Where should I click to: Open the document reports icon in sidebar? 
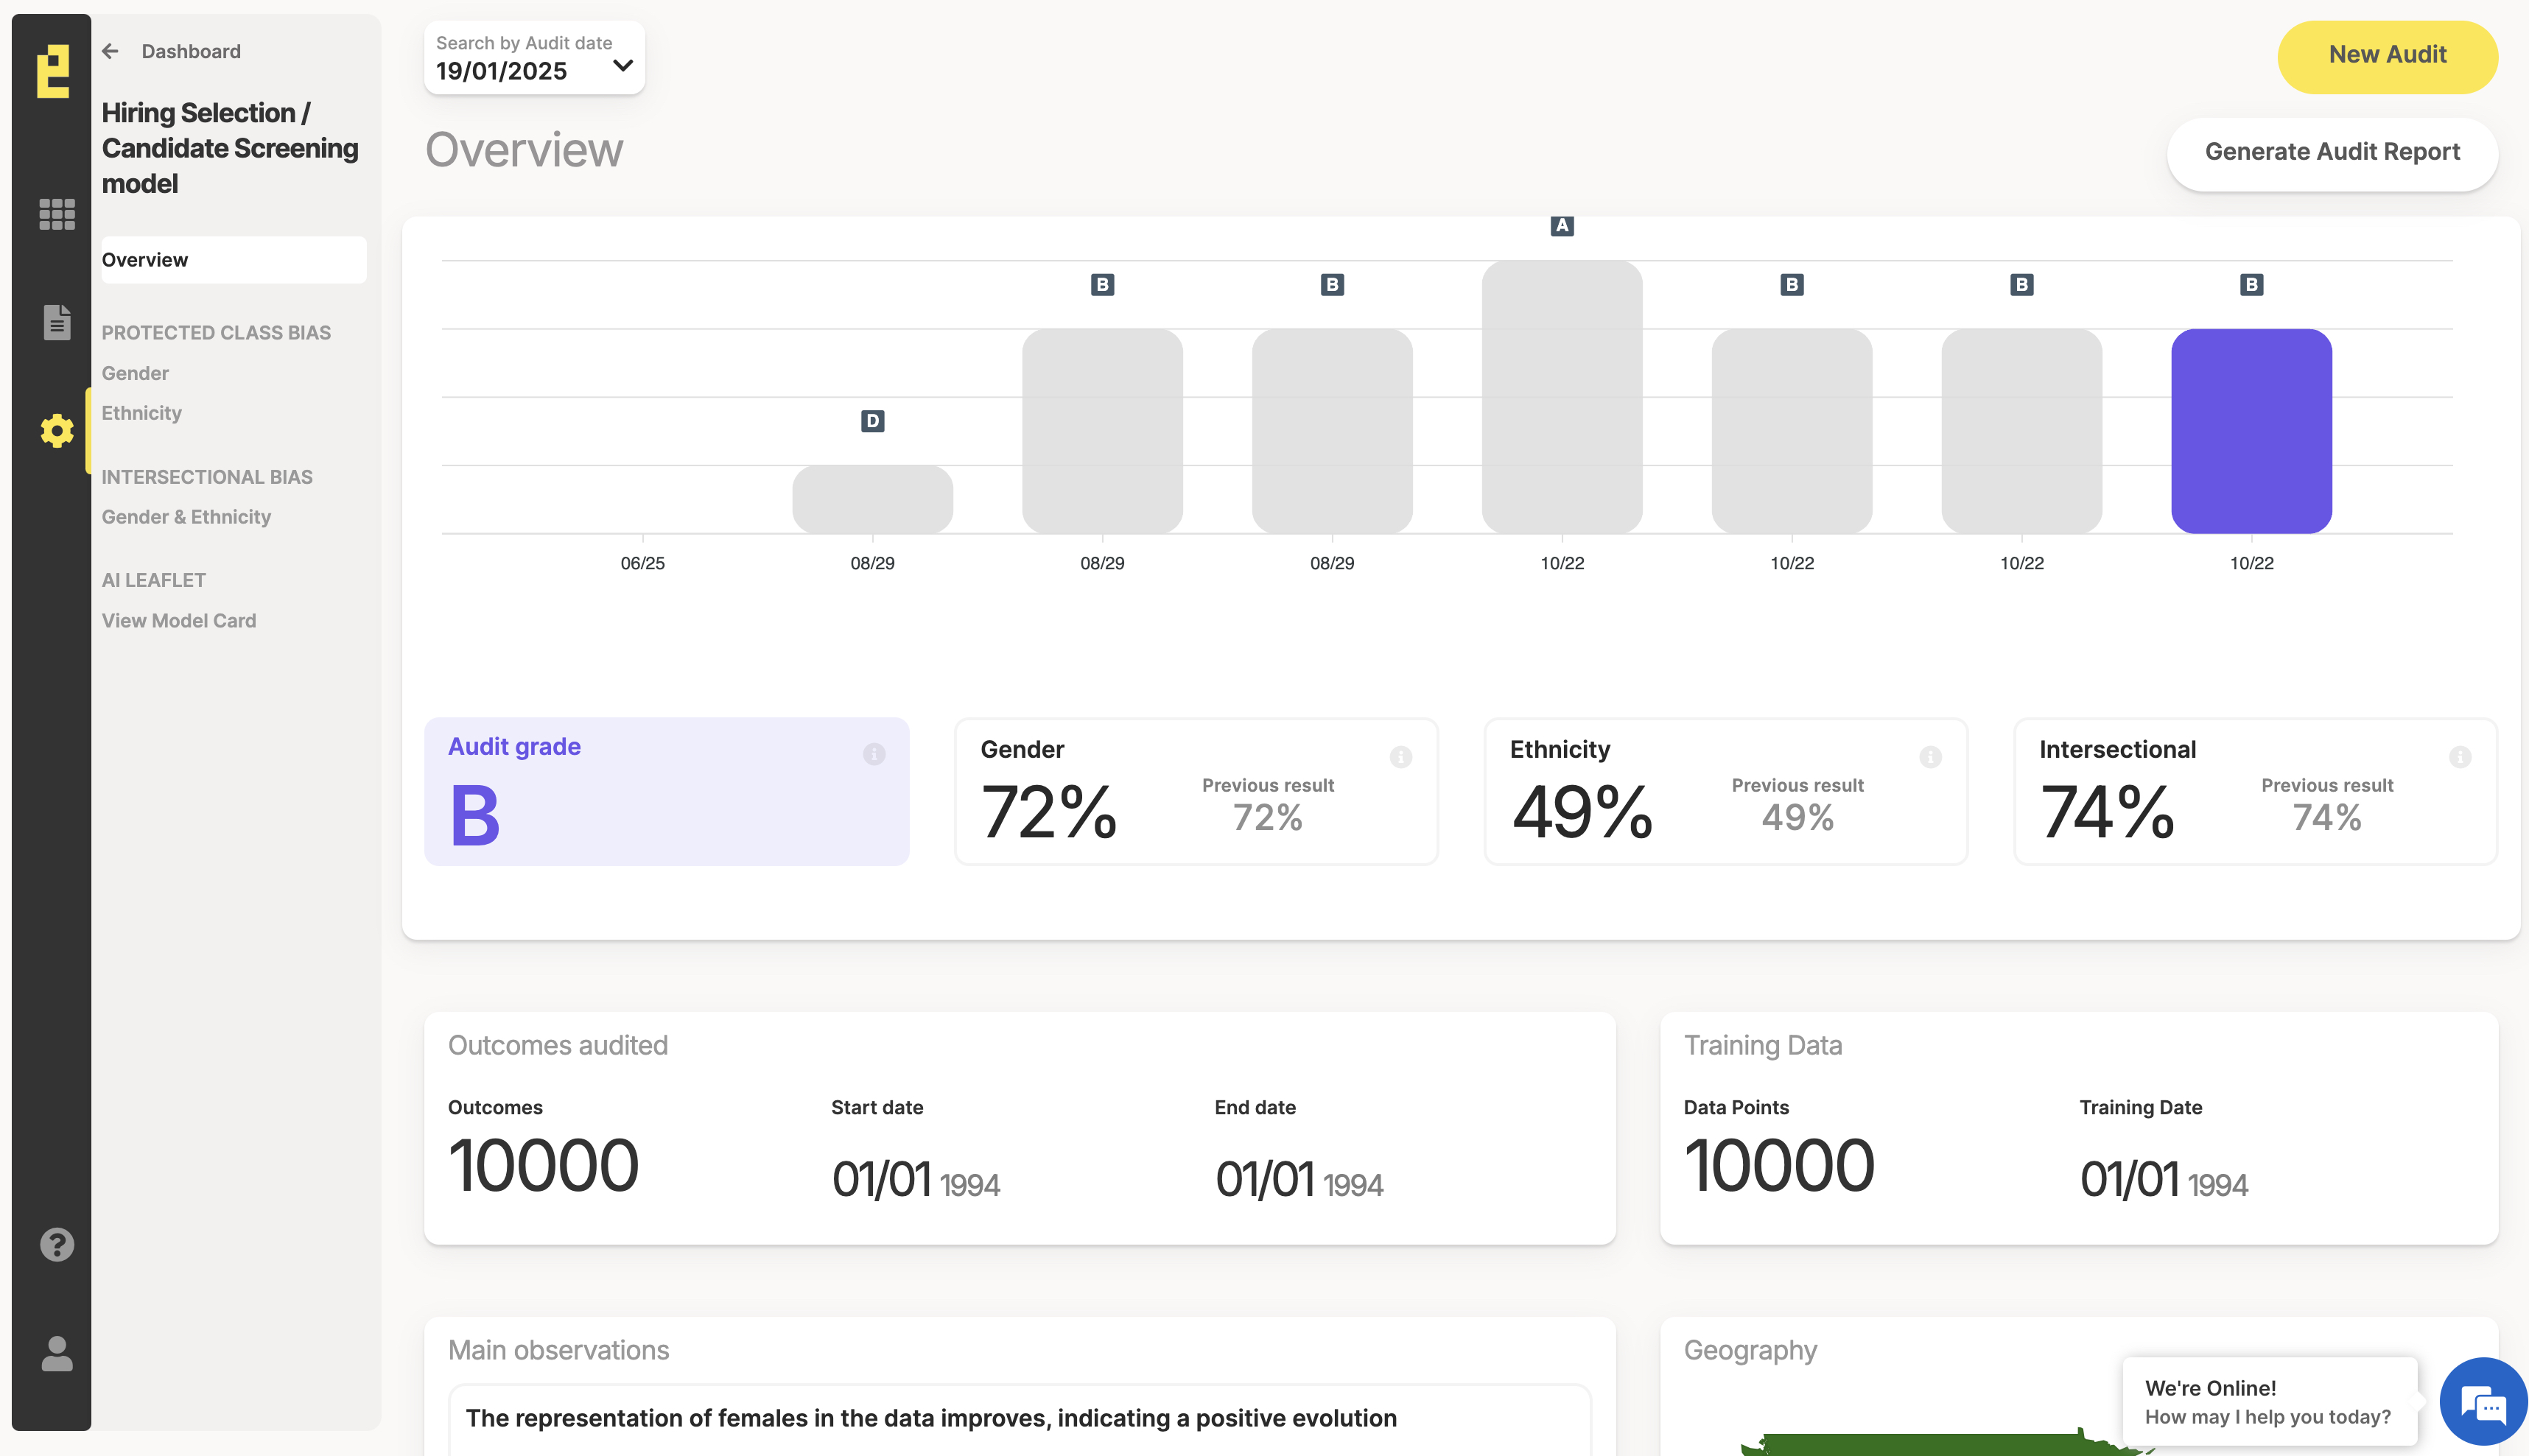(x=57, y=322)
